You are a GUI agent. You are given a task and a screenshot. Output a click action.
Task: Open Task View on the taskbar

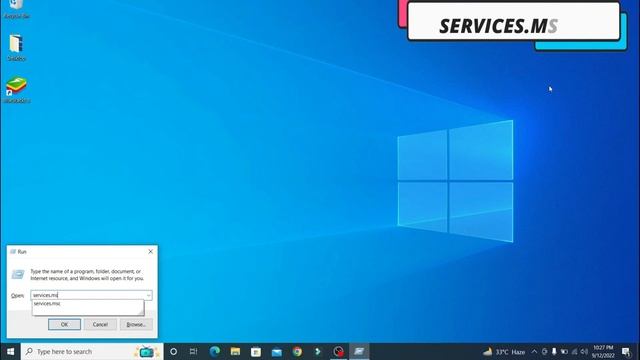(193, 351)
